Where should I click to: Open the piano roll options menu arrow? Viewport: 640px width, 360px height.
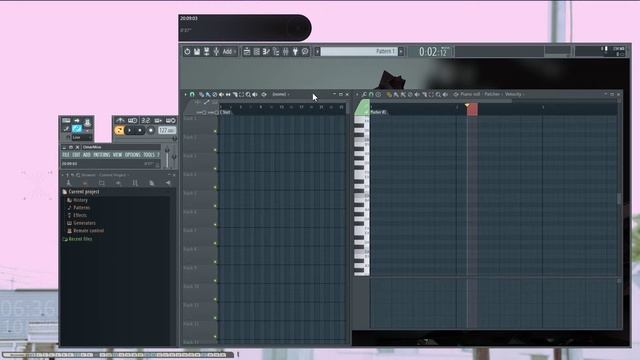click(x=358, y=95)
